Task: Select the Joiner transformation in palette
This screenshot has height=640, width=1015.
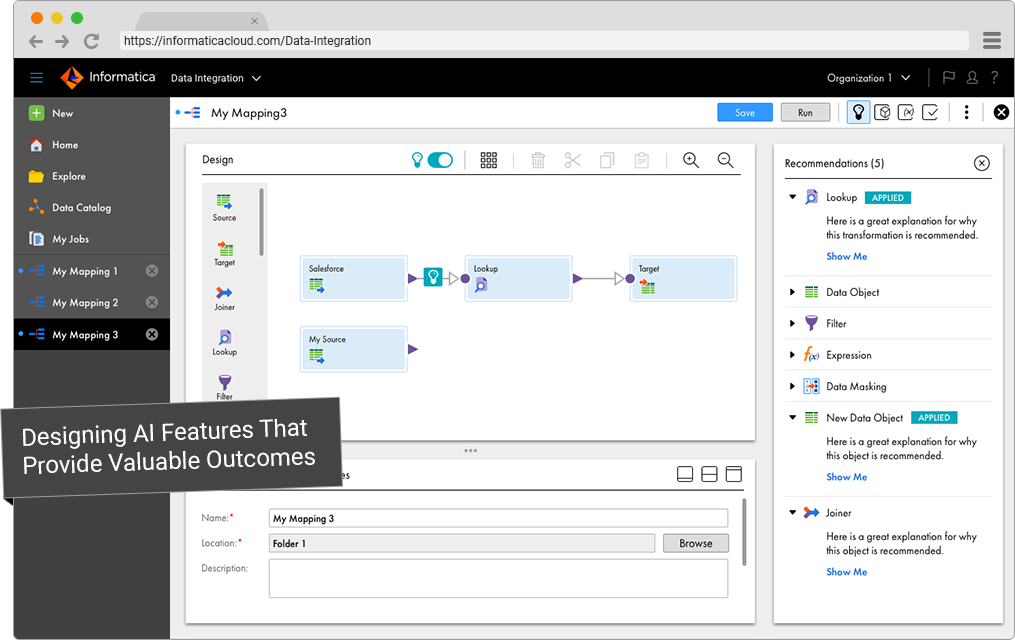Action: click(x=225, y=298)
